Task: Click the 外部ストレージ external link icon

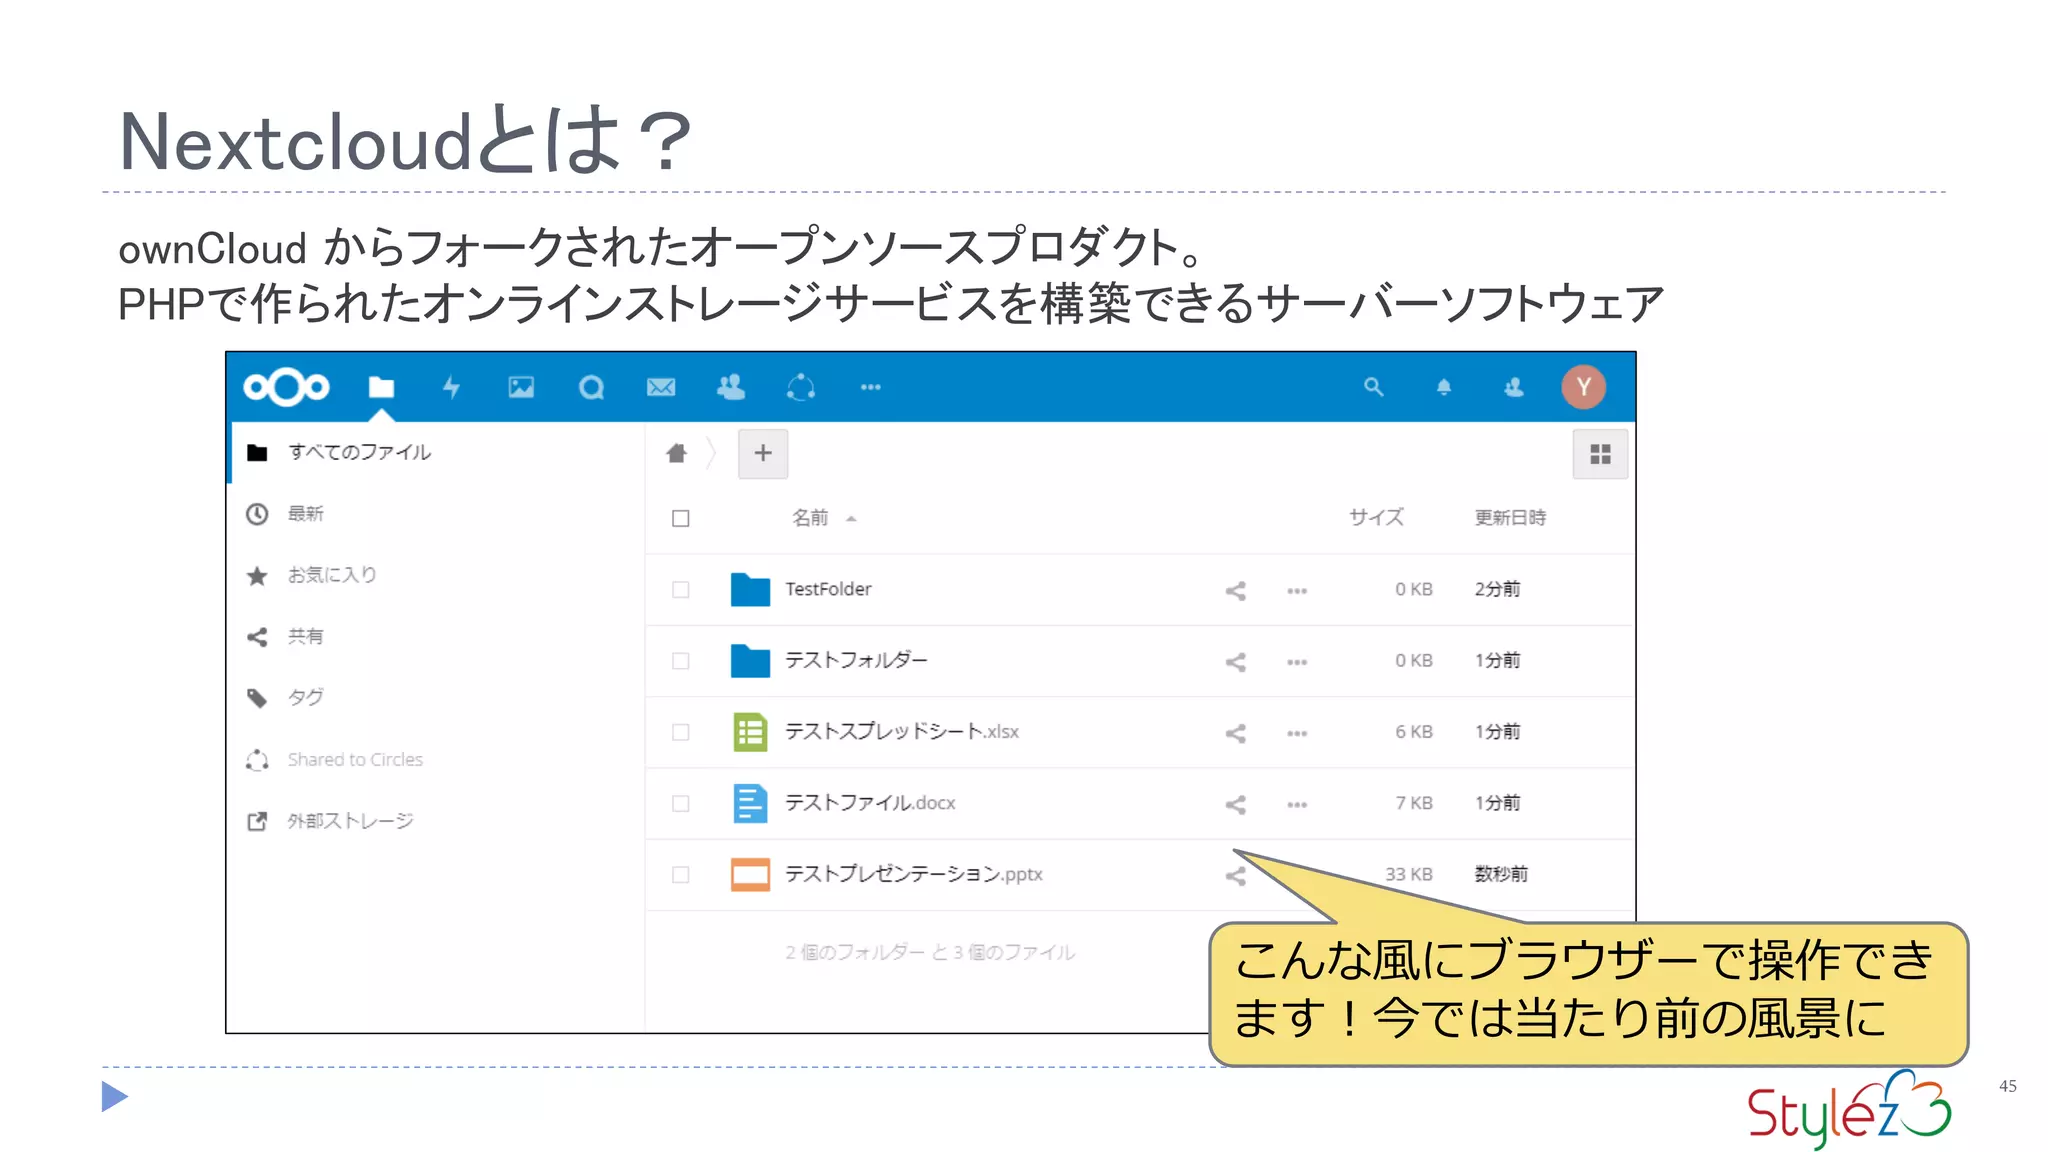Action: [257, 821]
